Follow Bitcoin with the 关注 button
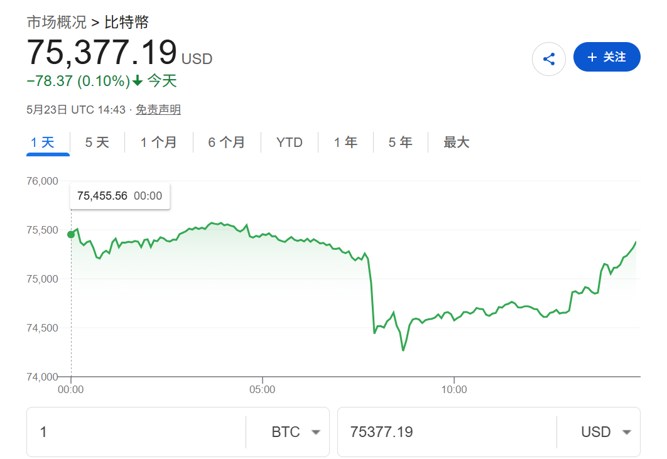667x459 pixels. click(607, 57)
